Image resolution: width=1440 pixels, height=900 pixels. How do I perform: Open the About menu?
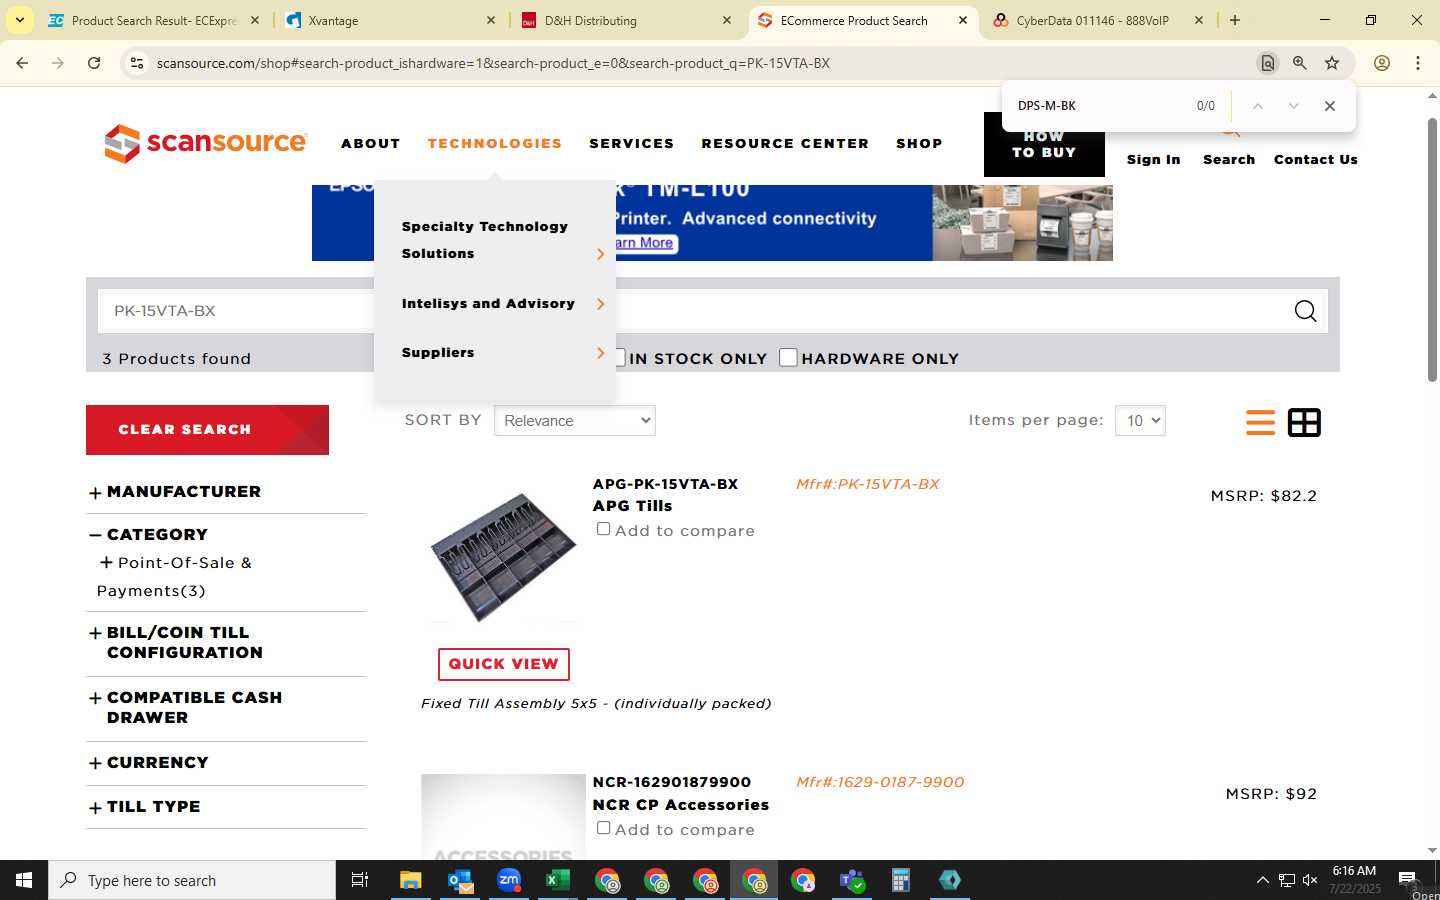pos(371,143)
